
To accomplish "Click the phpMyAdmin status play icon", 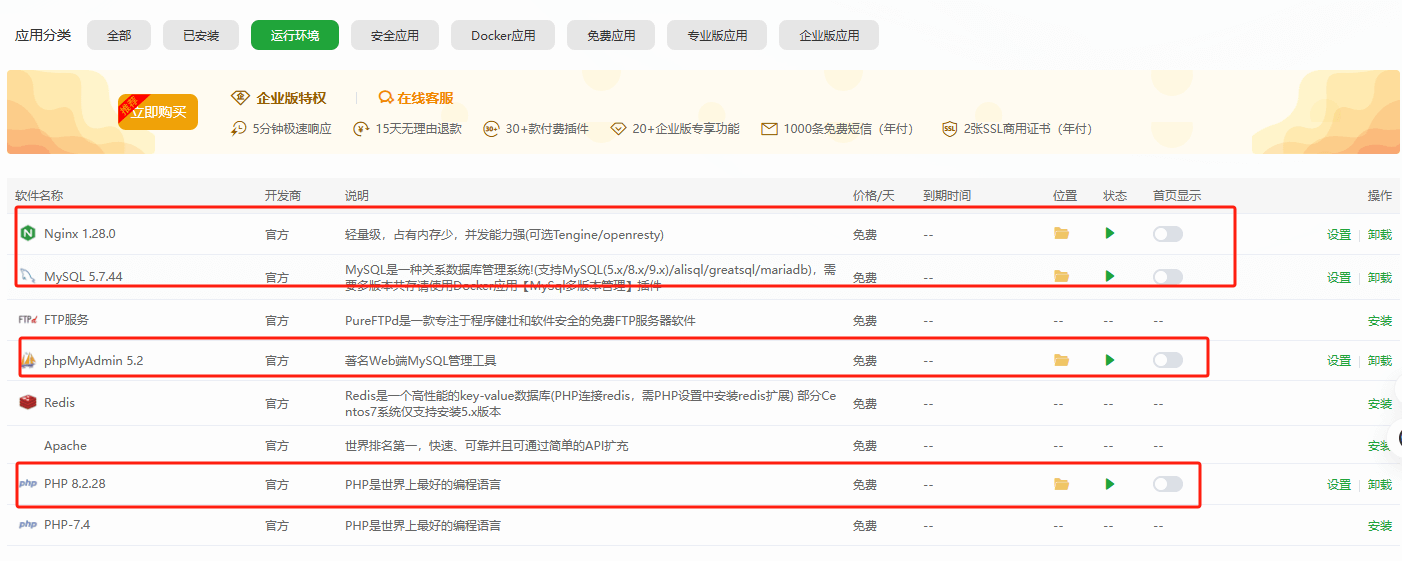I will point(1110,360).
